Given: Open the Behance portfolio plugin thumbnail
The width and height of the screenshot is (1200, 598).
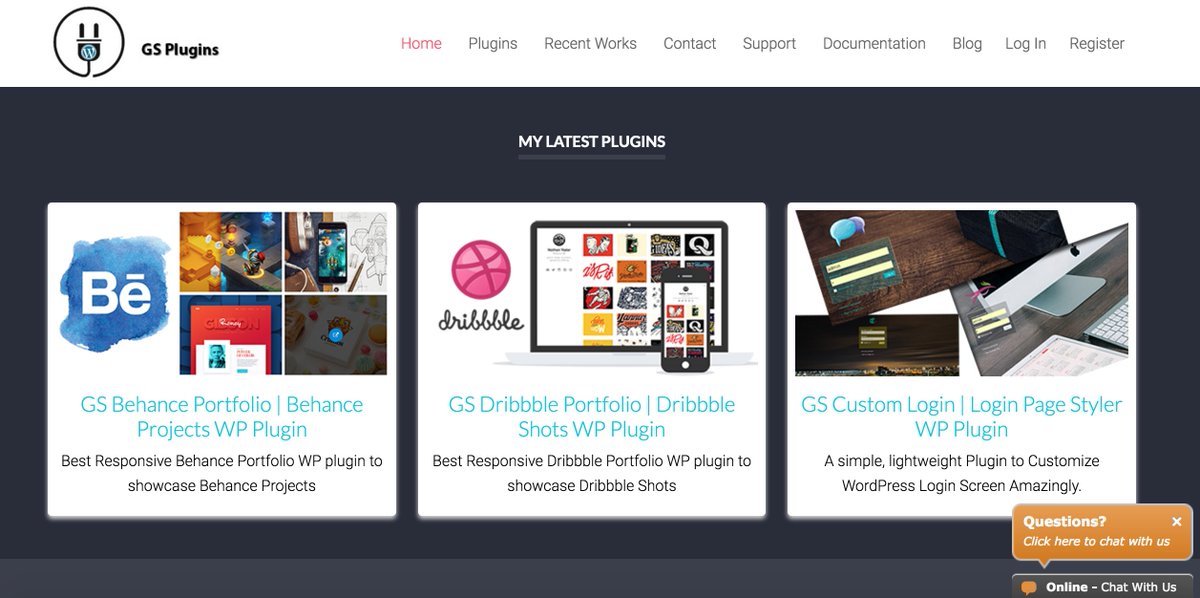Looking at the screenshot, I should click(x=222, y=293).
